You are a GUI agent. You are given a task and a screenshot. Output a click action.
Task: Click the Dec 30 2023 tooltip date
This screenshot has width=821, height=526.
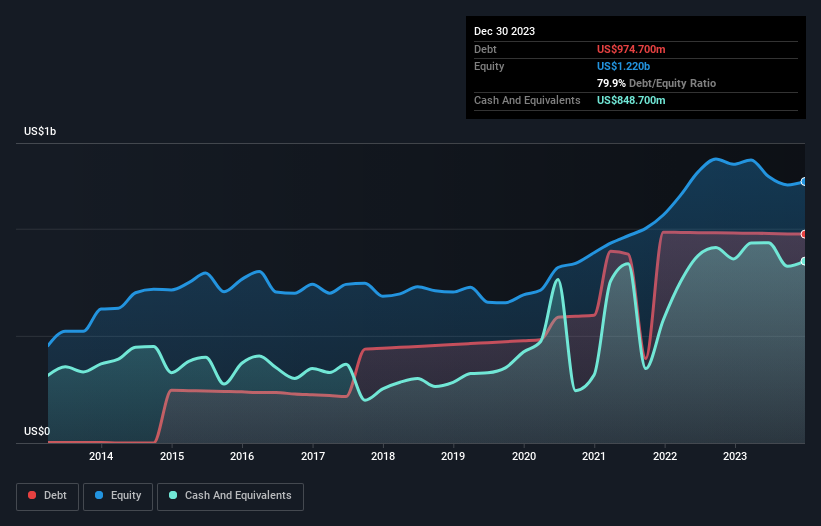pos(504,31)
